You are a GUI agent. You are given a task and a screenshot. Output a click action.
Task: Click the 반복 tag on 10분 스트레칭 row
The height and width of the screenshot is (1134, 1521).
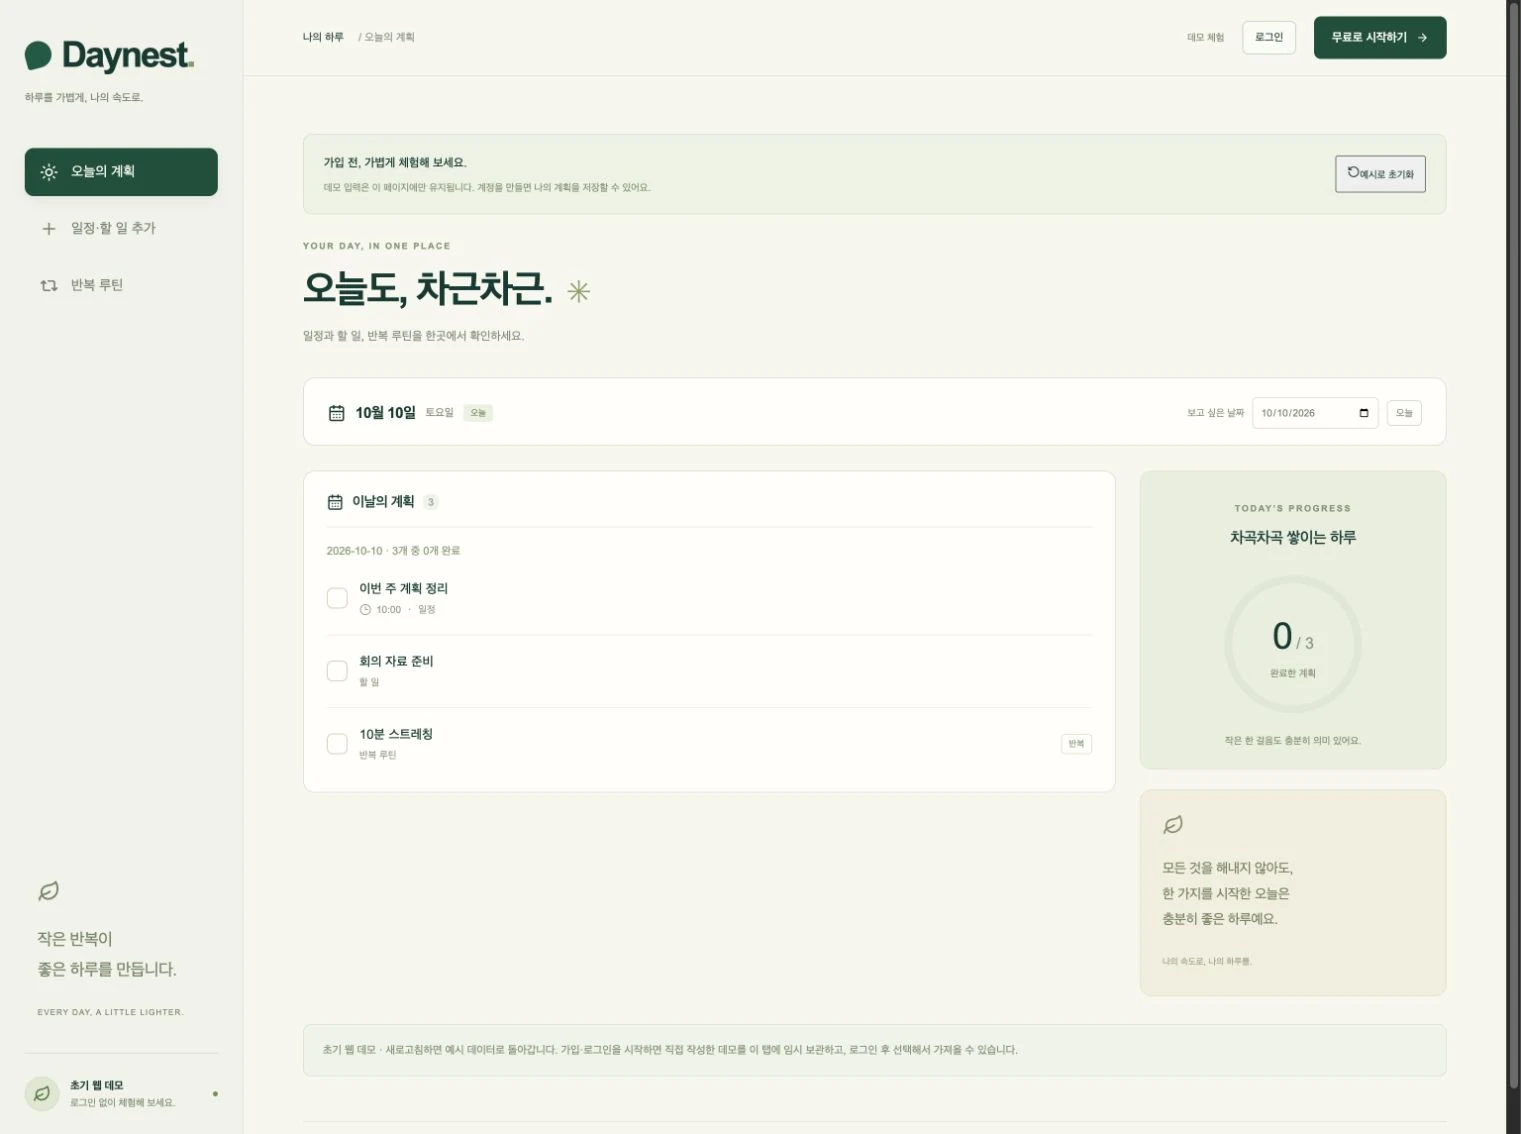[x=1076, y=744]
